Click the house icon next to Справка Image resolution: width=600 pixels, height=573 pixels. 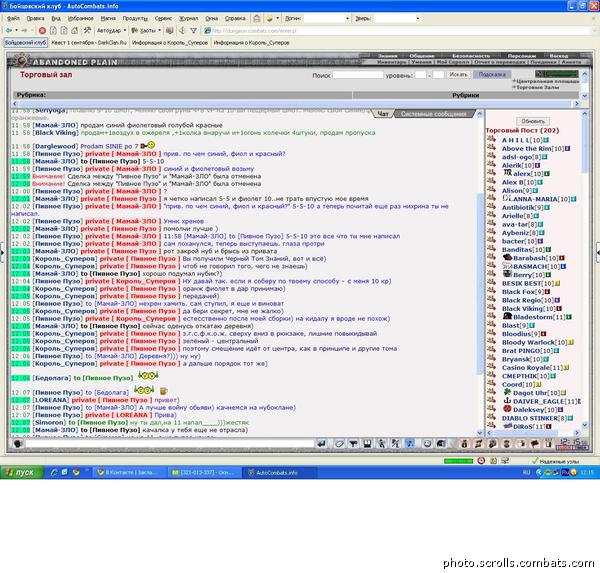[x=257, y=18]
